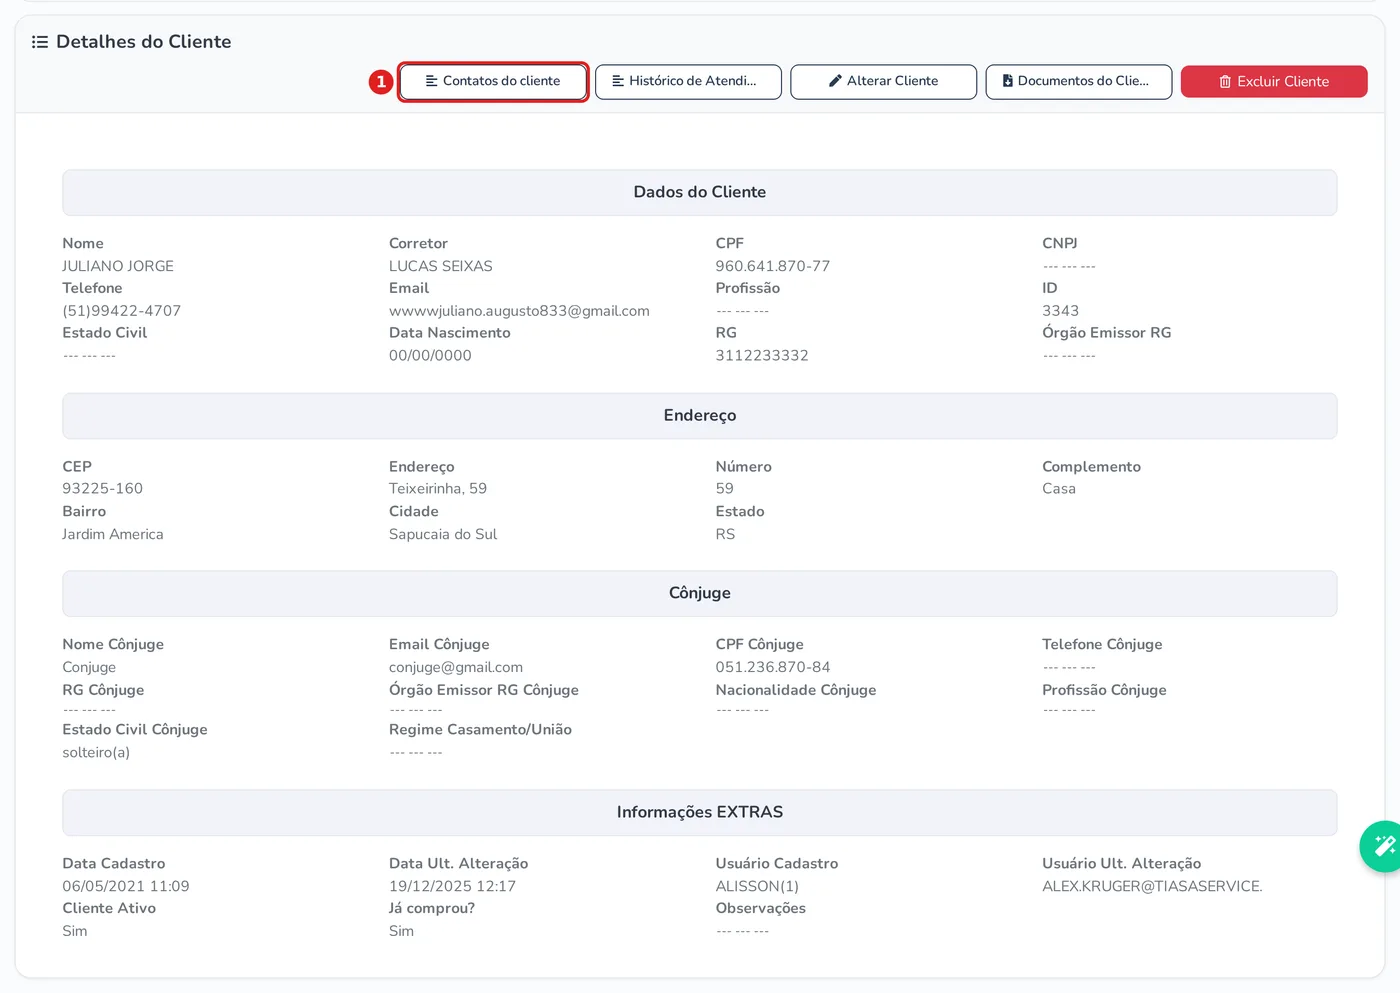The image size is (1400, 993).
Task: Click state value RS
Action: [725, 534]
